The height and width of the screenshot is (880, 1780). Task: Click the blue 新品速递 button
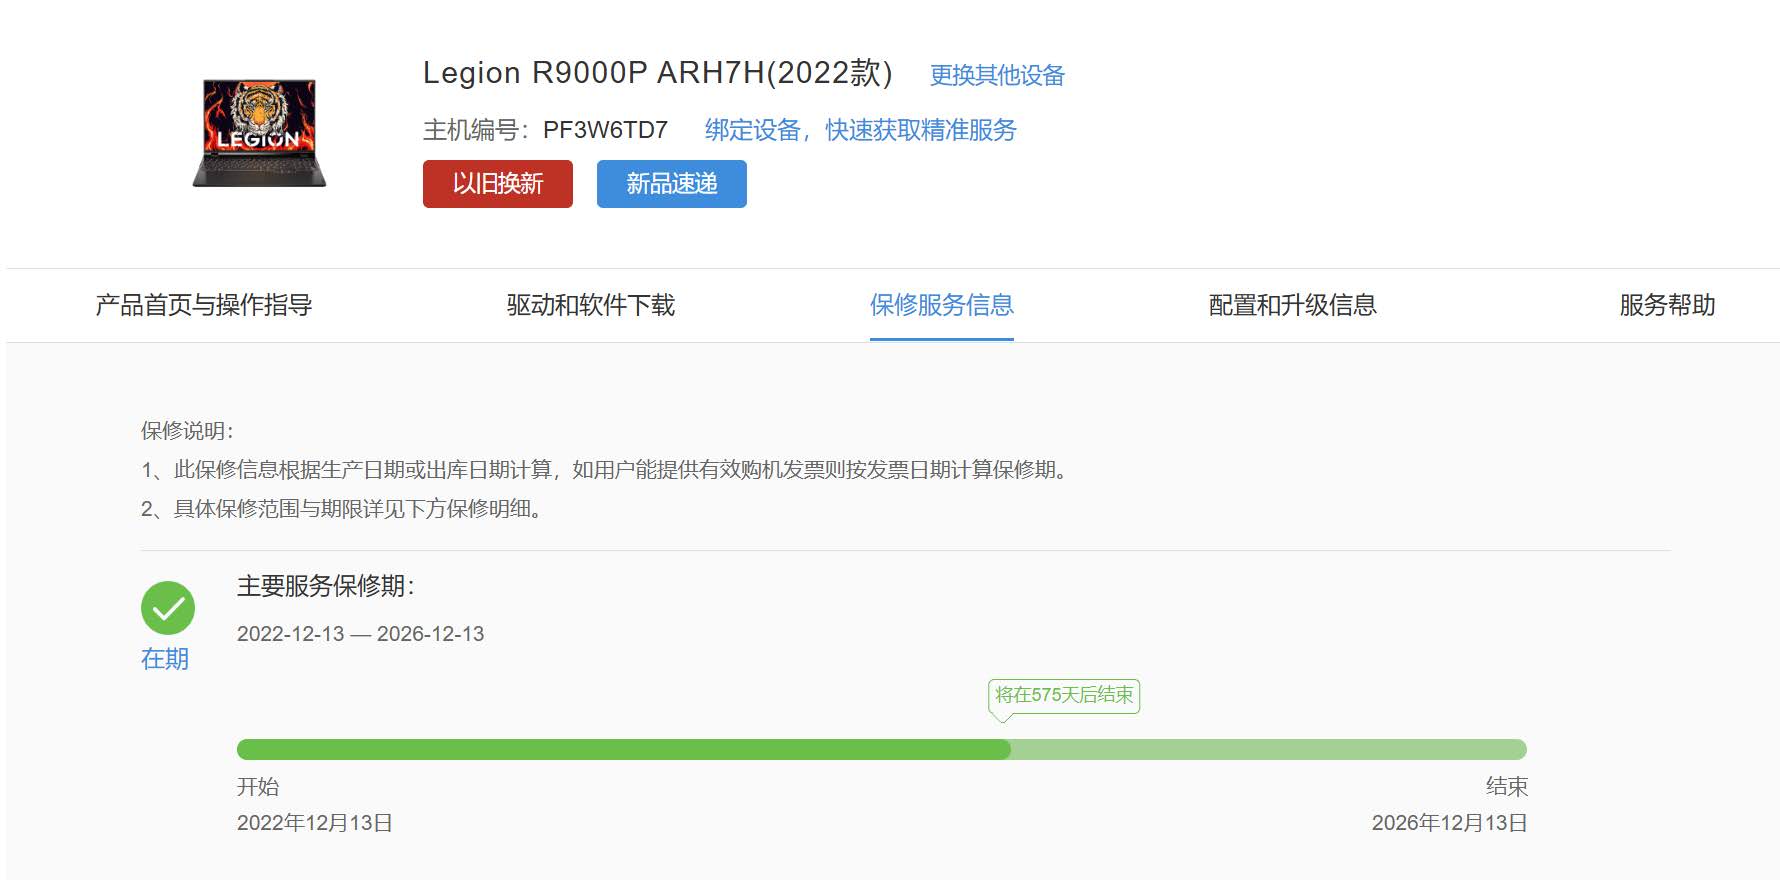click(x=672, y=184)
